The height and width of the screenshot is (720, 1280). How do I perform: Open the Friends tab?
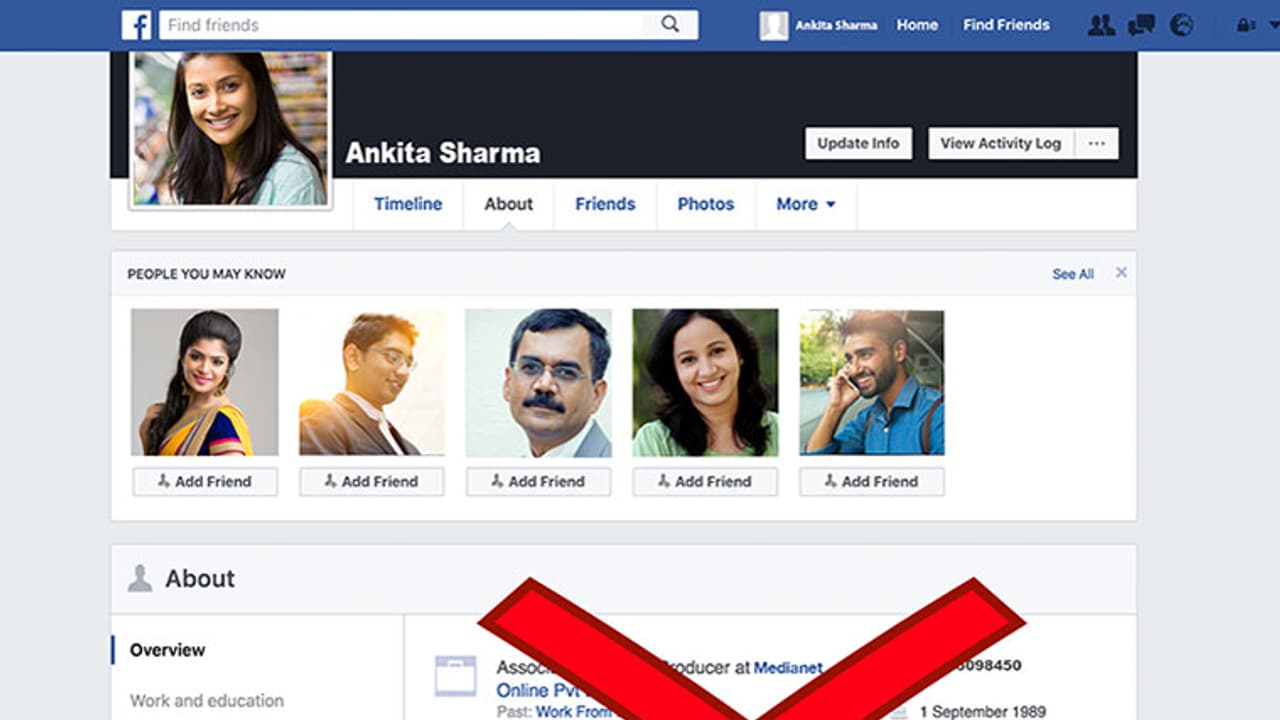605,204
